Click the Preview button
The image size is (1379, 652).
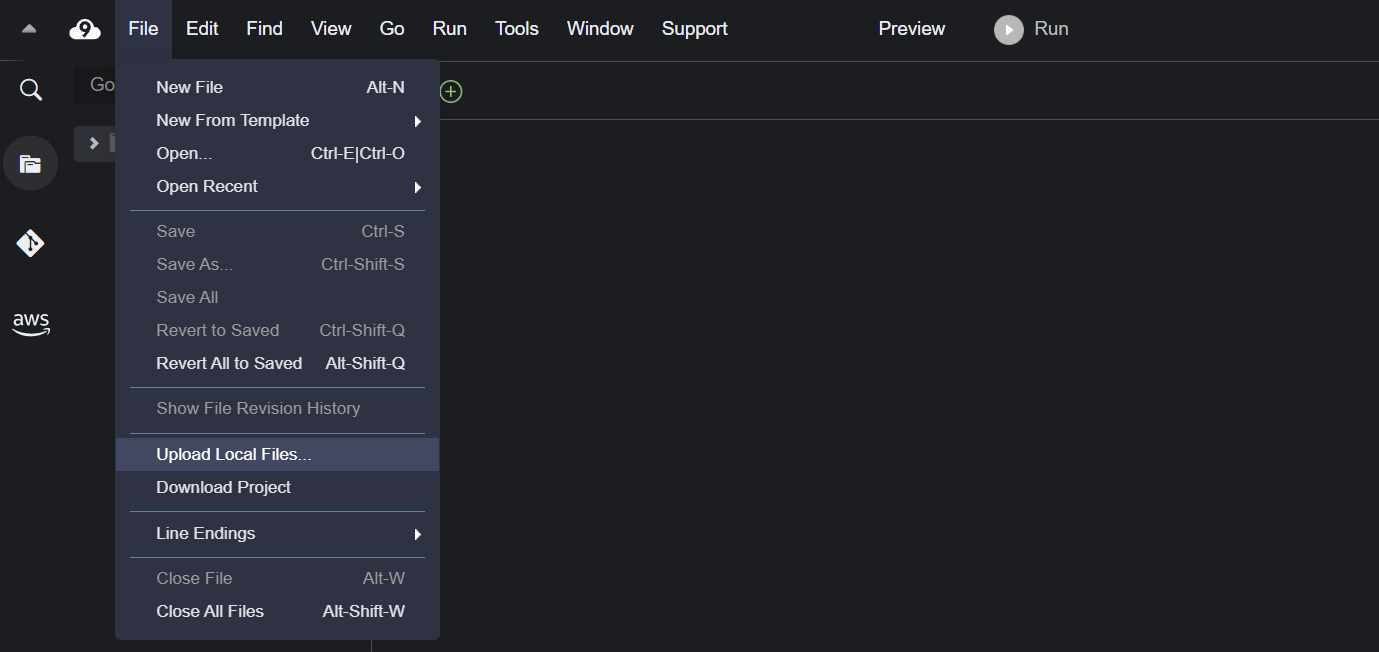(911, 29)
